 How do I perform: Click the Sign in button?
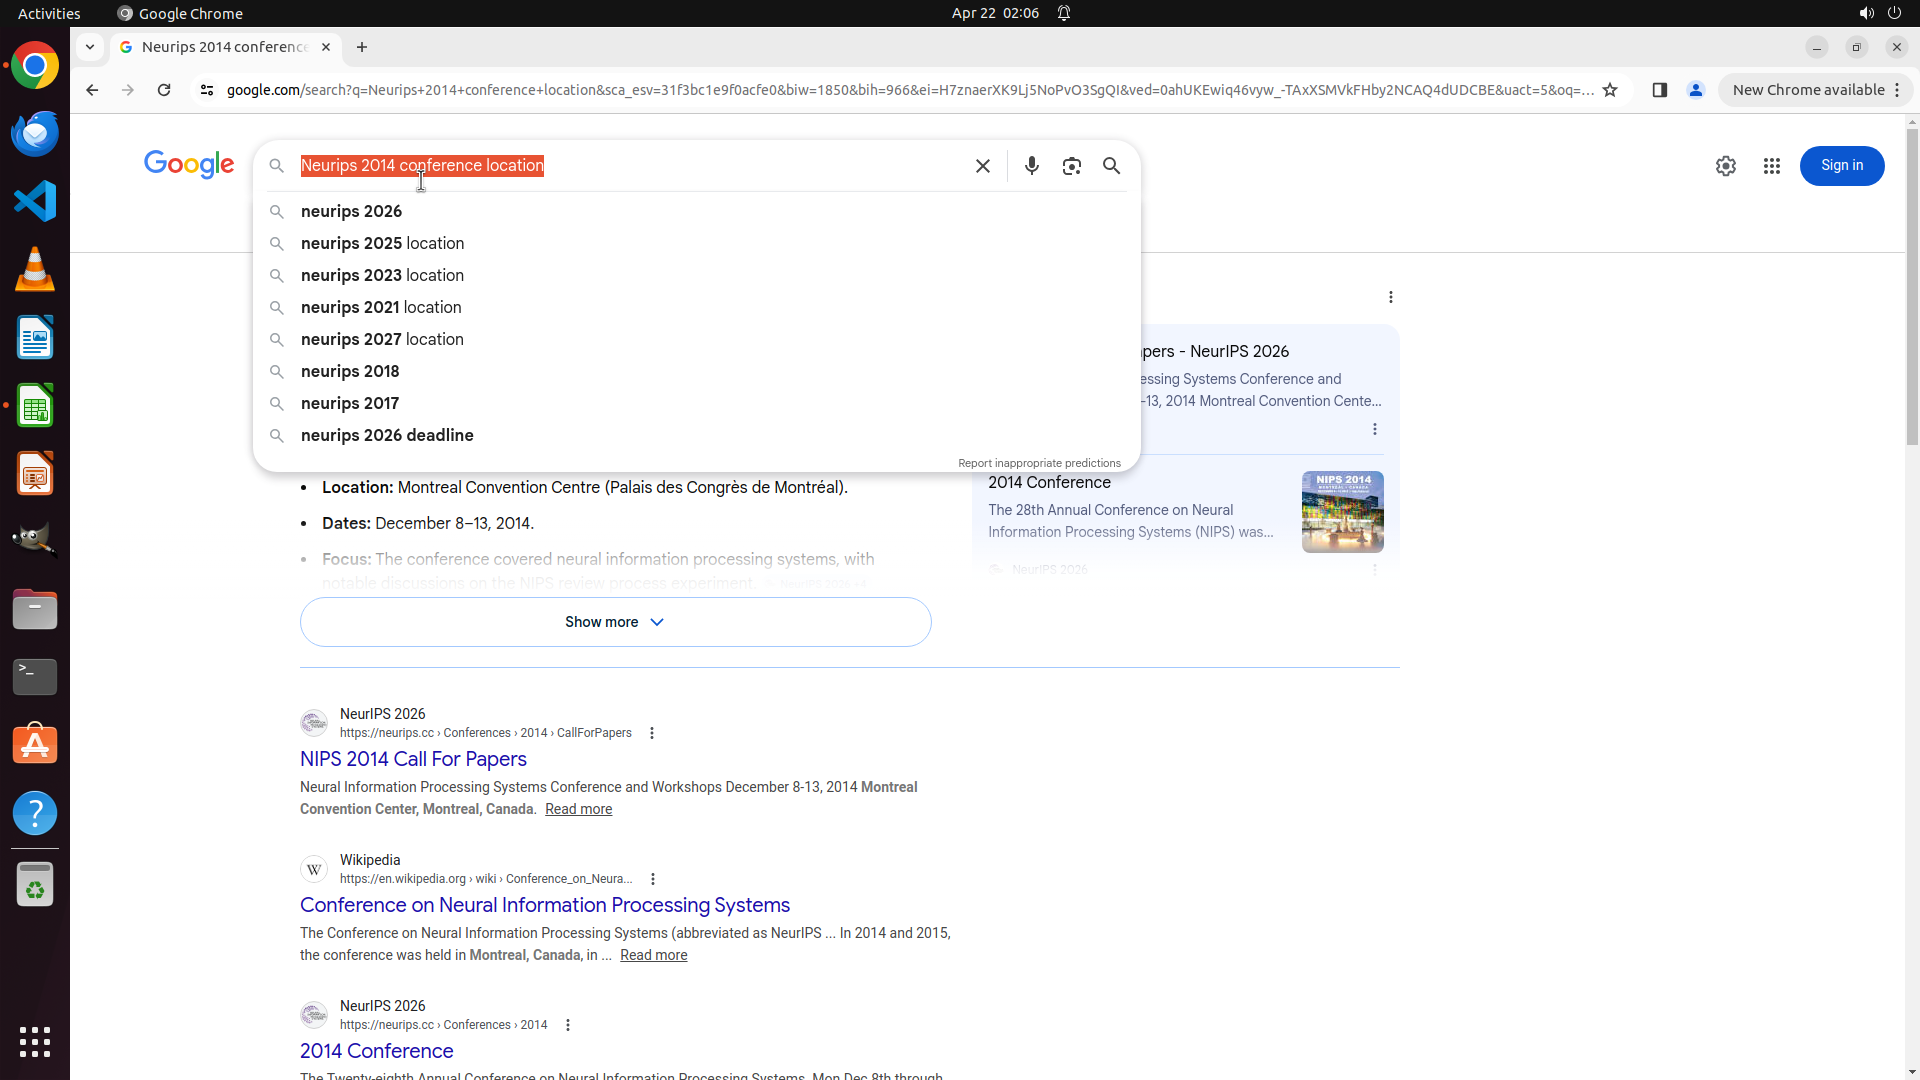coord(1841,166)
